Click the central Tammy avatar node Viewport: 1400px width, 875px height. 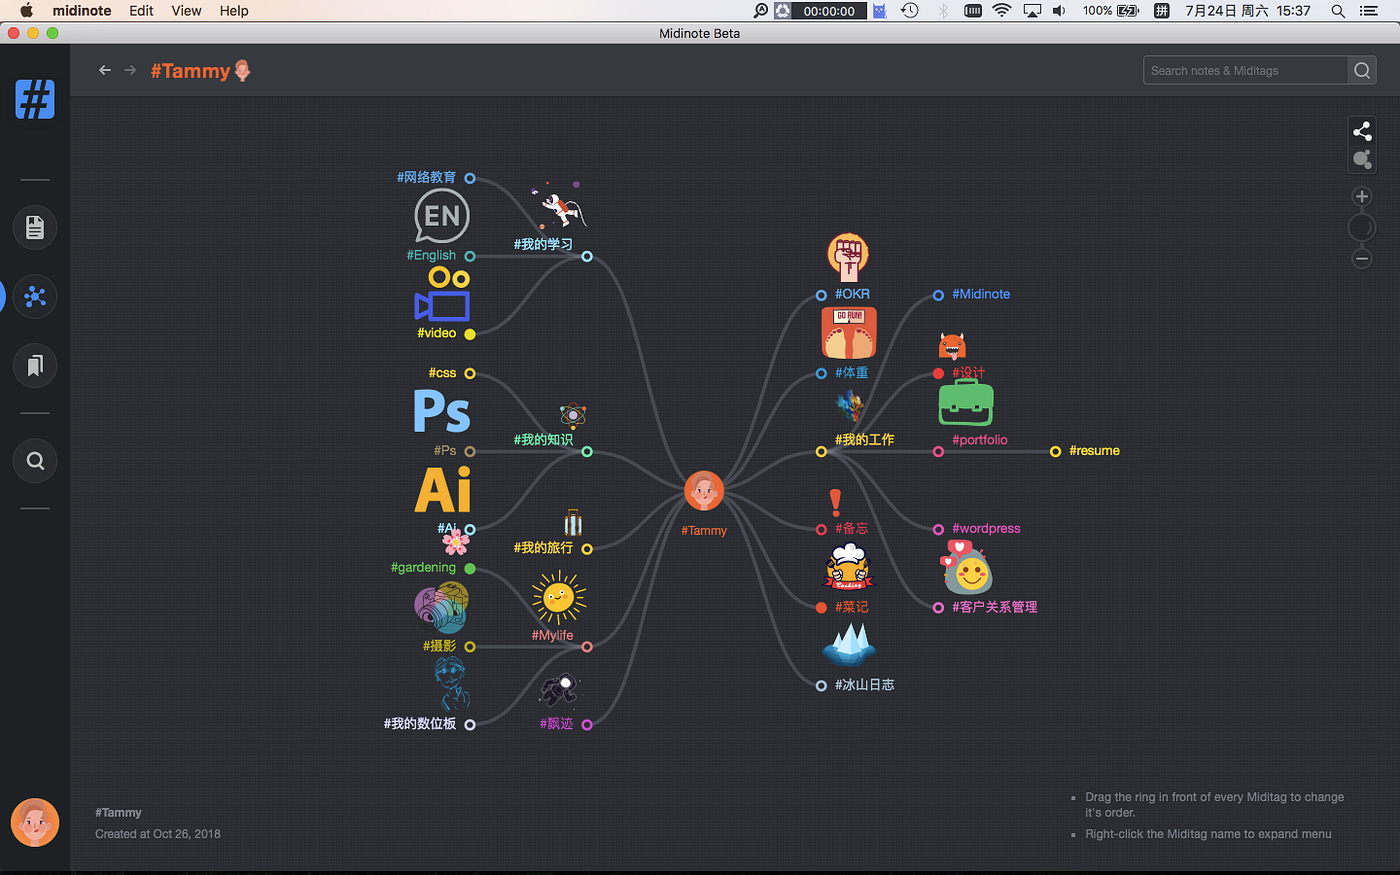pyautogui.click(x=704, y=491)
